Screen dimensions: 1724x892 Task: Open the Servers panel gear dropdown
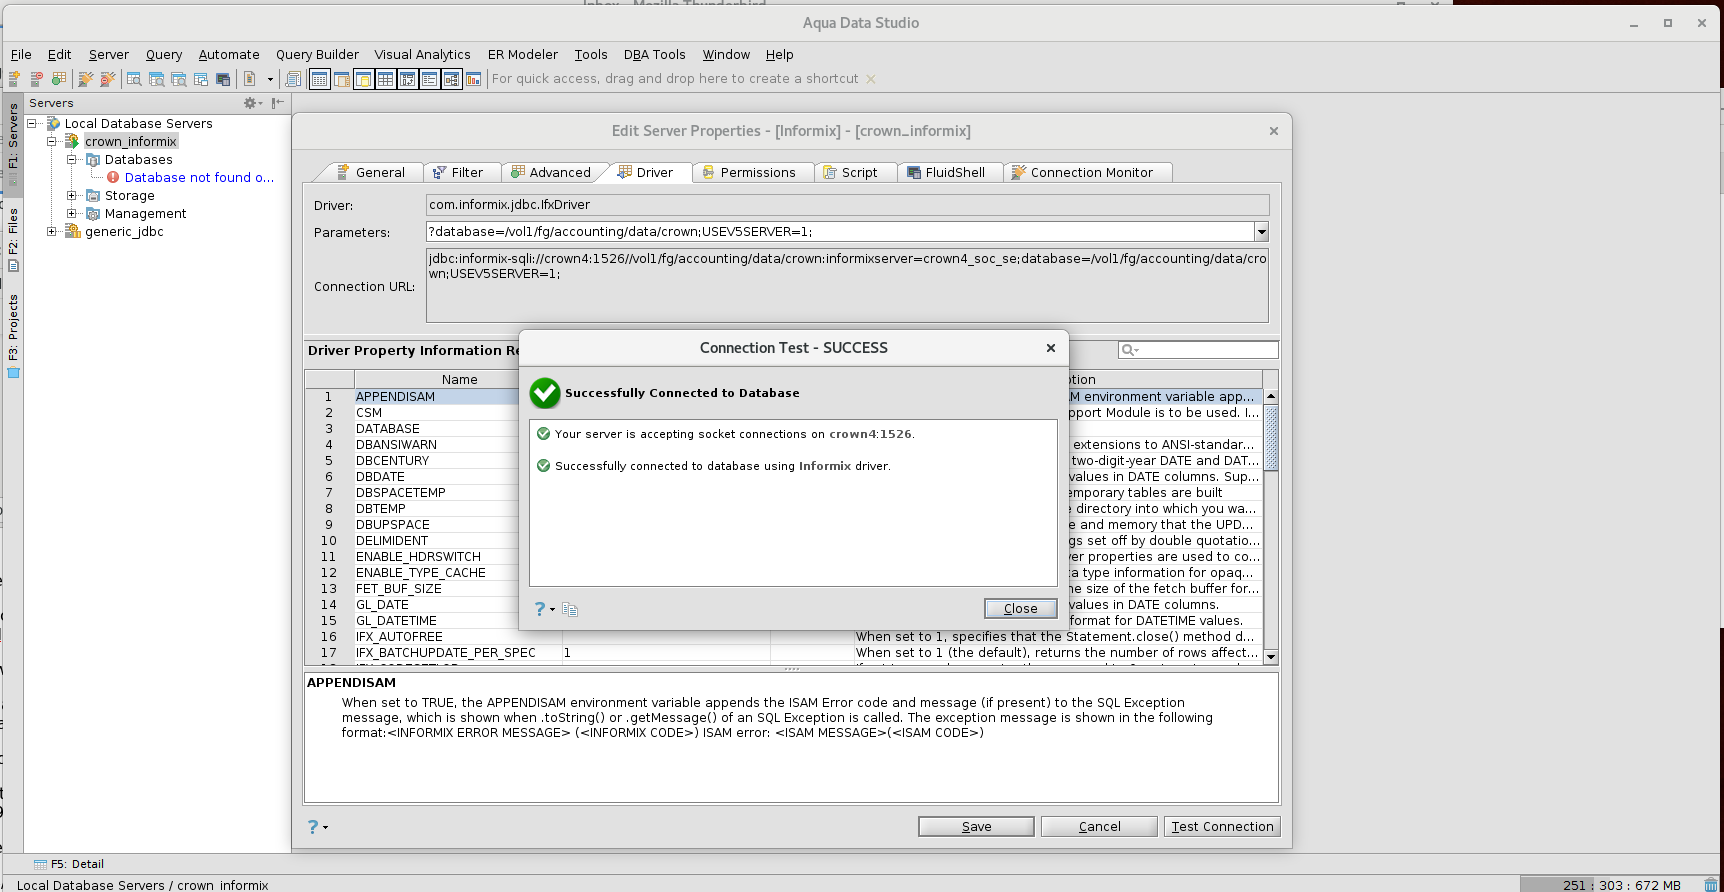[x=253, y=103]
